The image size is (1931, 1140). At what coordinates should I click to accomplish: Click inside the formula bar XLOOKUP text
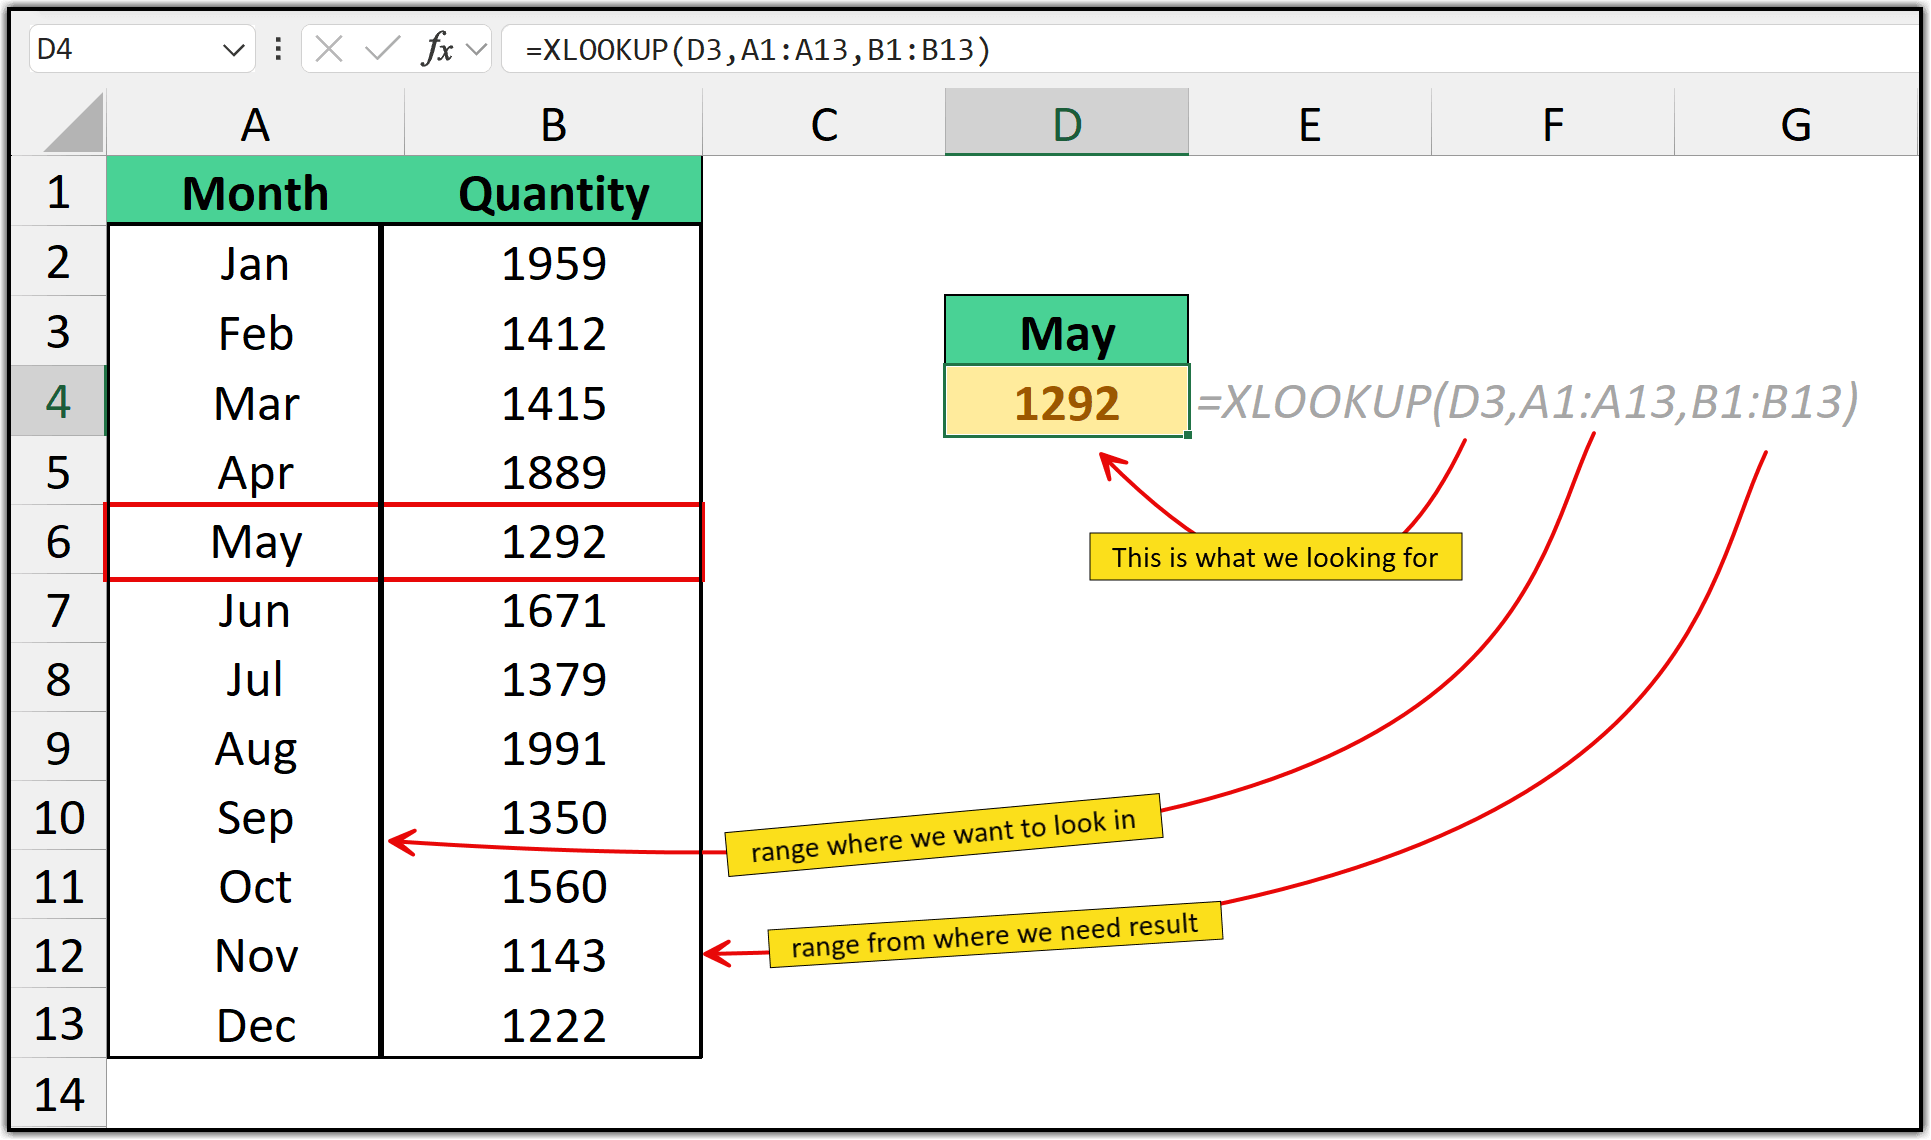pyautogui.click(x=757, y=49)
